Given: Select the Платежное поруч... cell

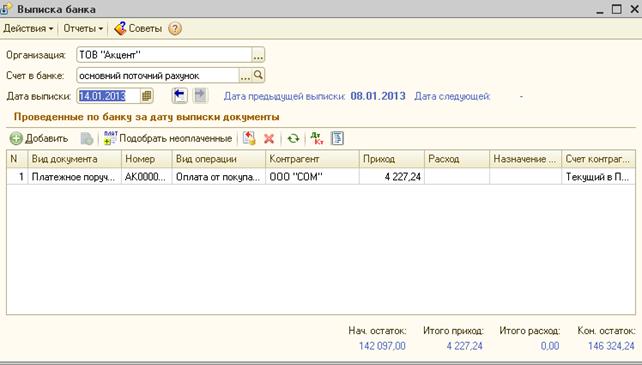Looking at the screenshot, I should click(75, 177).
